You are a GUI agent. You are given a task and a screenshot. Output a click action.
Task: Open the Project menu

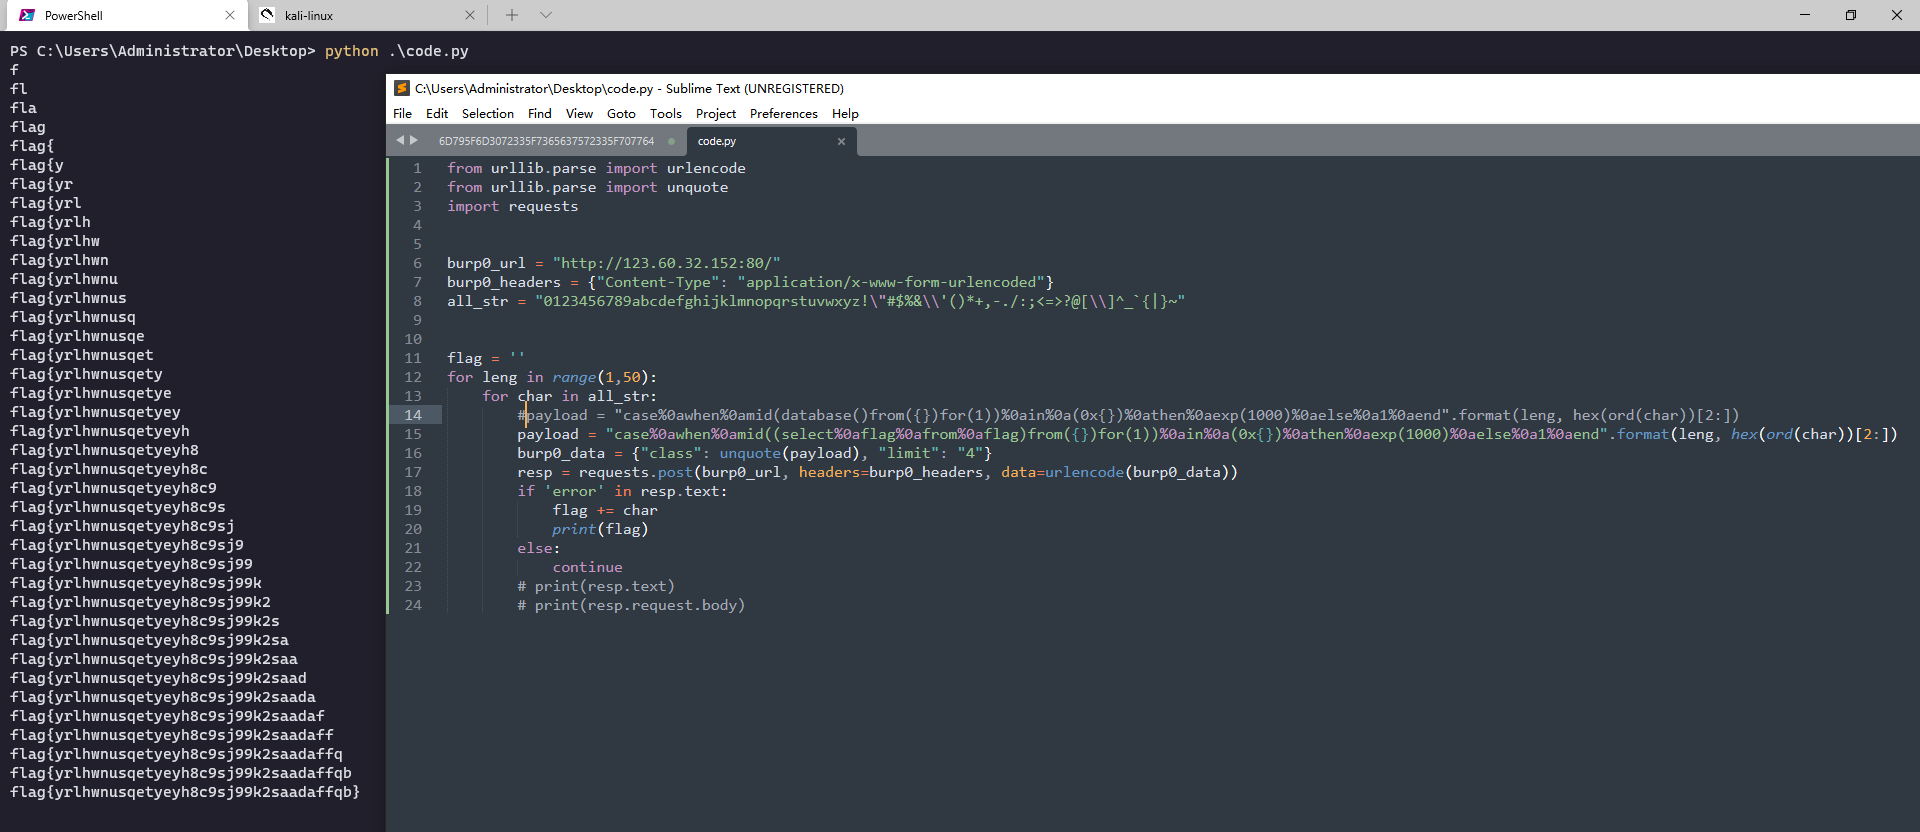point(716,113)
